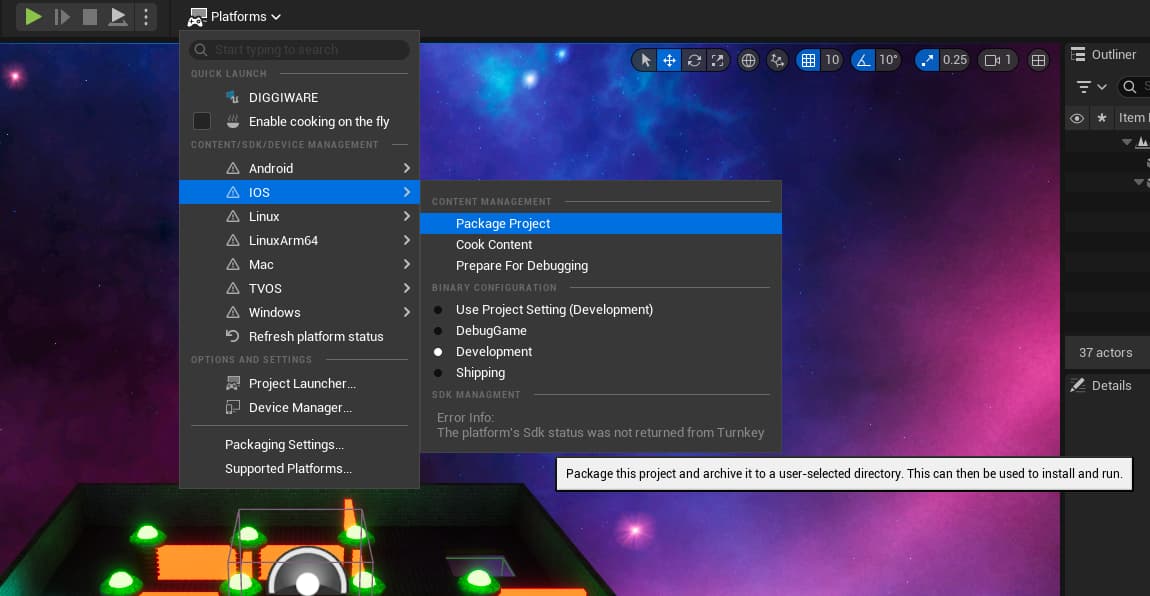Open camera speed setting

(997, 60)
